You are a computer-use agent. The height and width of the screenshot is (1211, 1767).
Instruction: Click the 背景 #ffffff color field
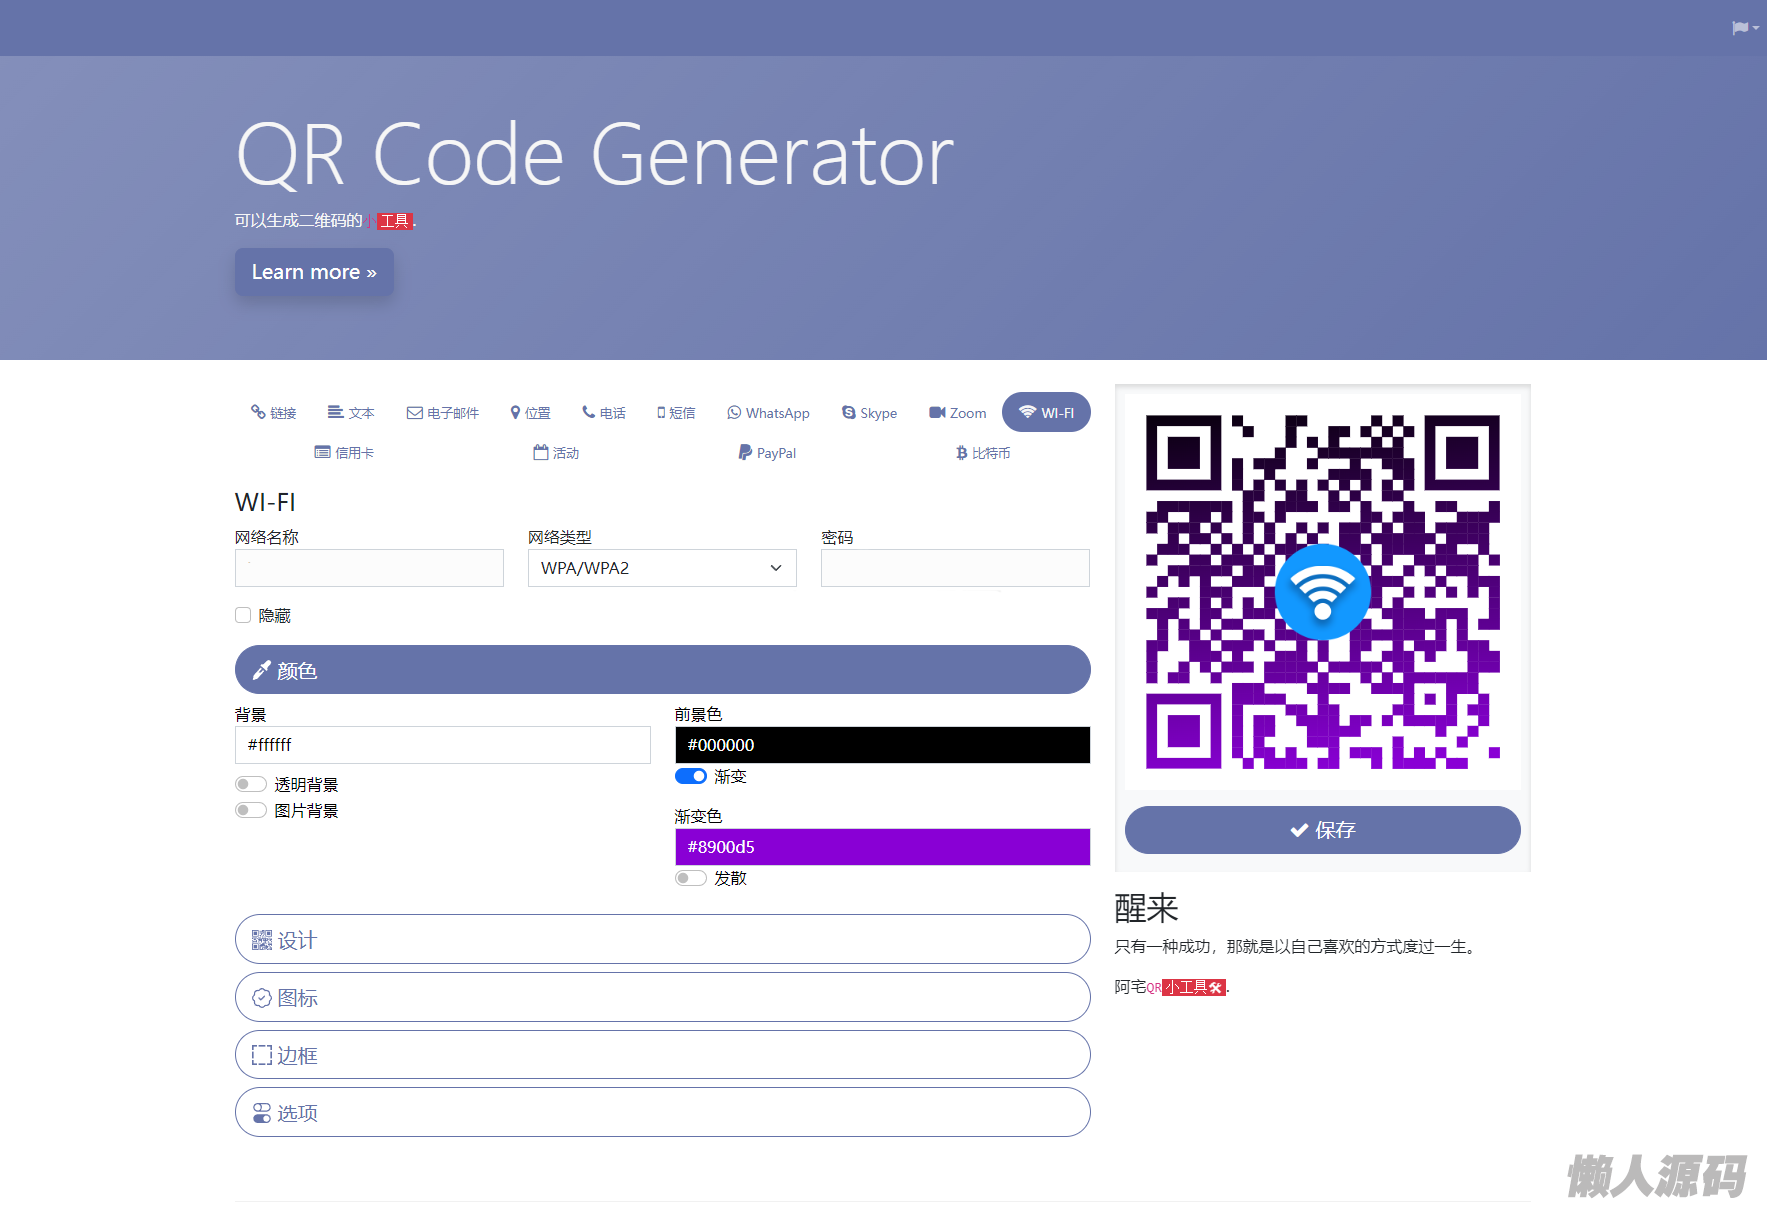443,745
